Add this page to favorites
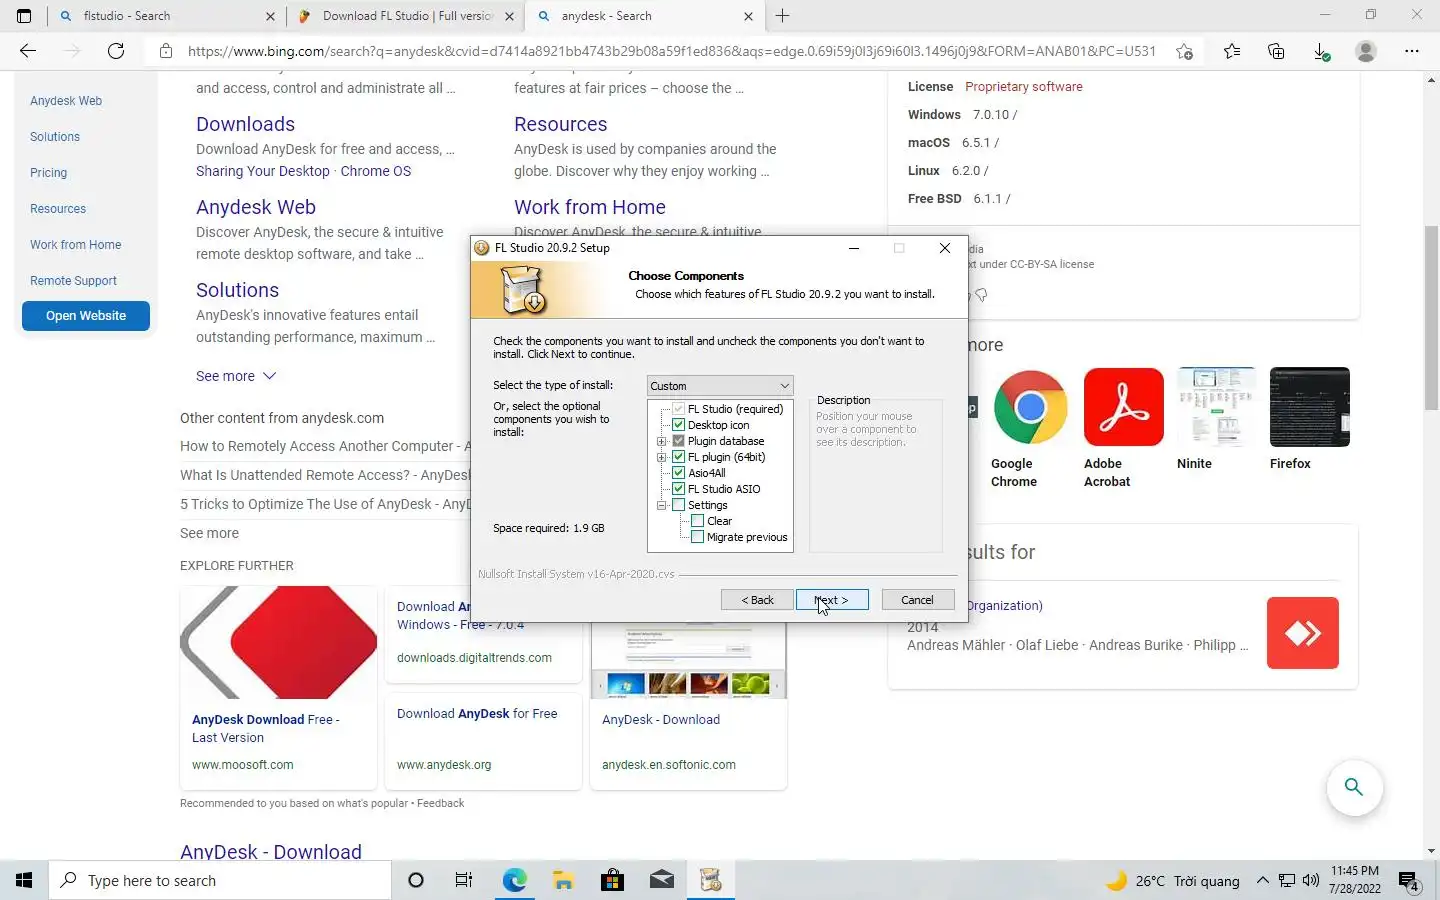 tap(1185, 51)
